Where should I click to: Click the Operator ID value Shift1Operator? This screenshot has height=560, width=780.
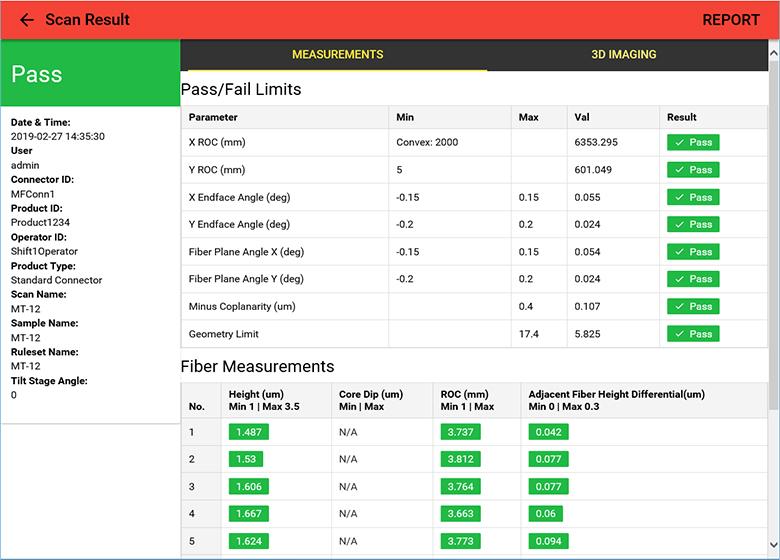[44, 252]
